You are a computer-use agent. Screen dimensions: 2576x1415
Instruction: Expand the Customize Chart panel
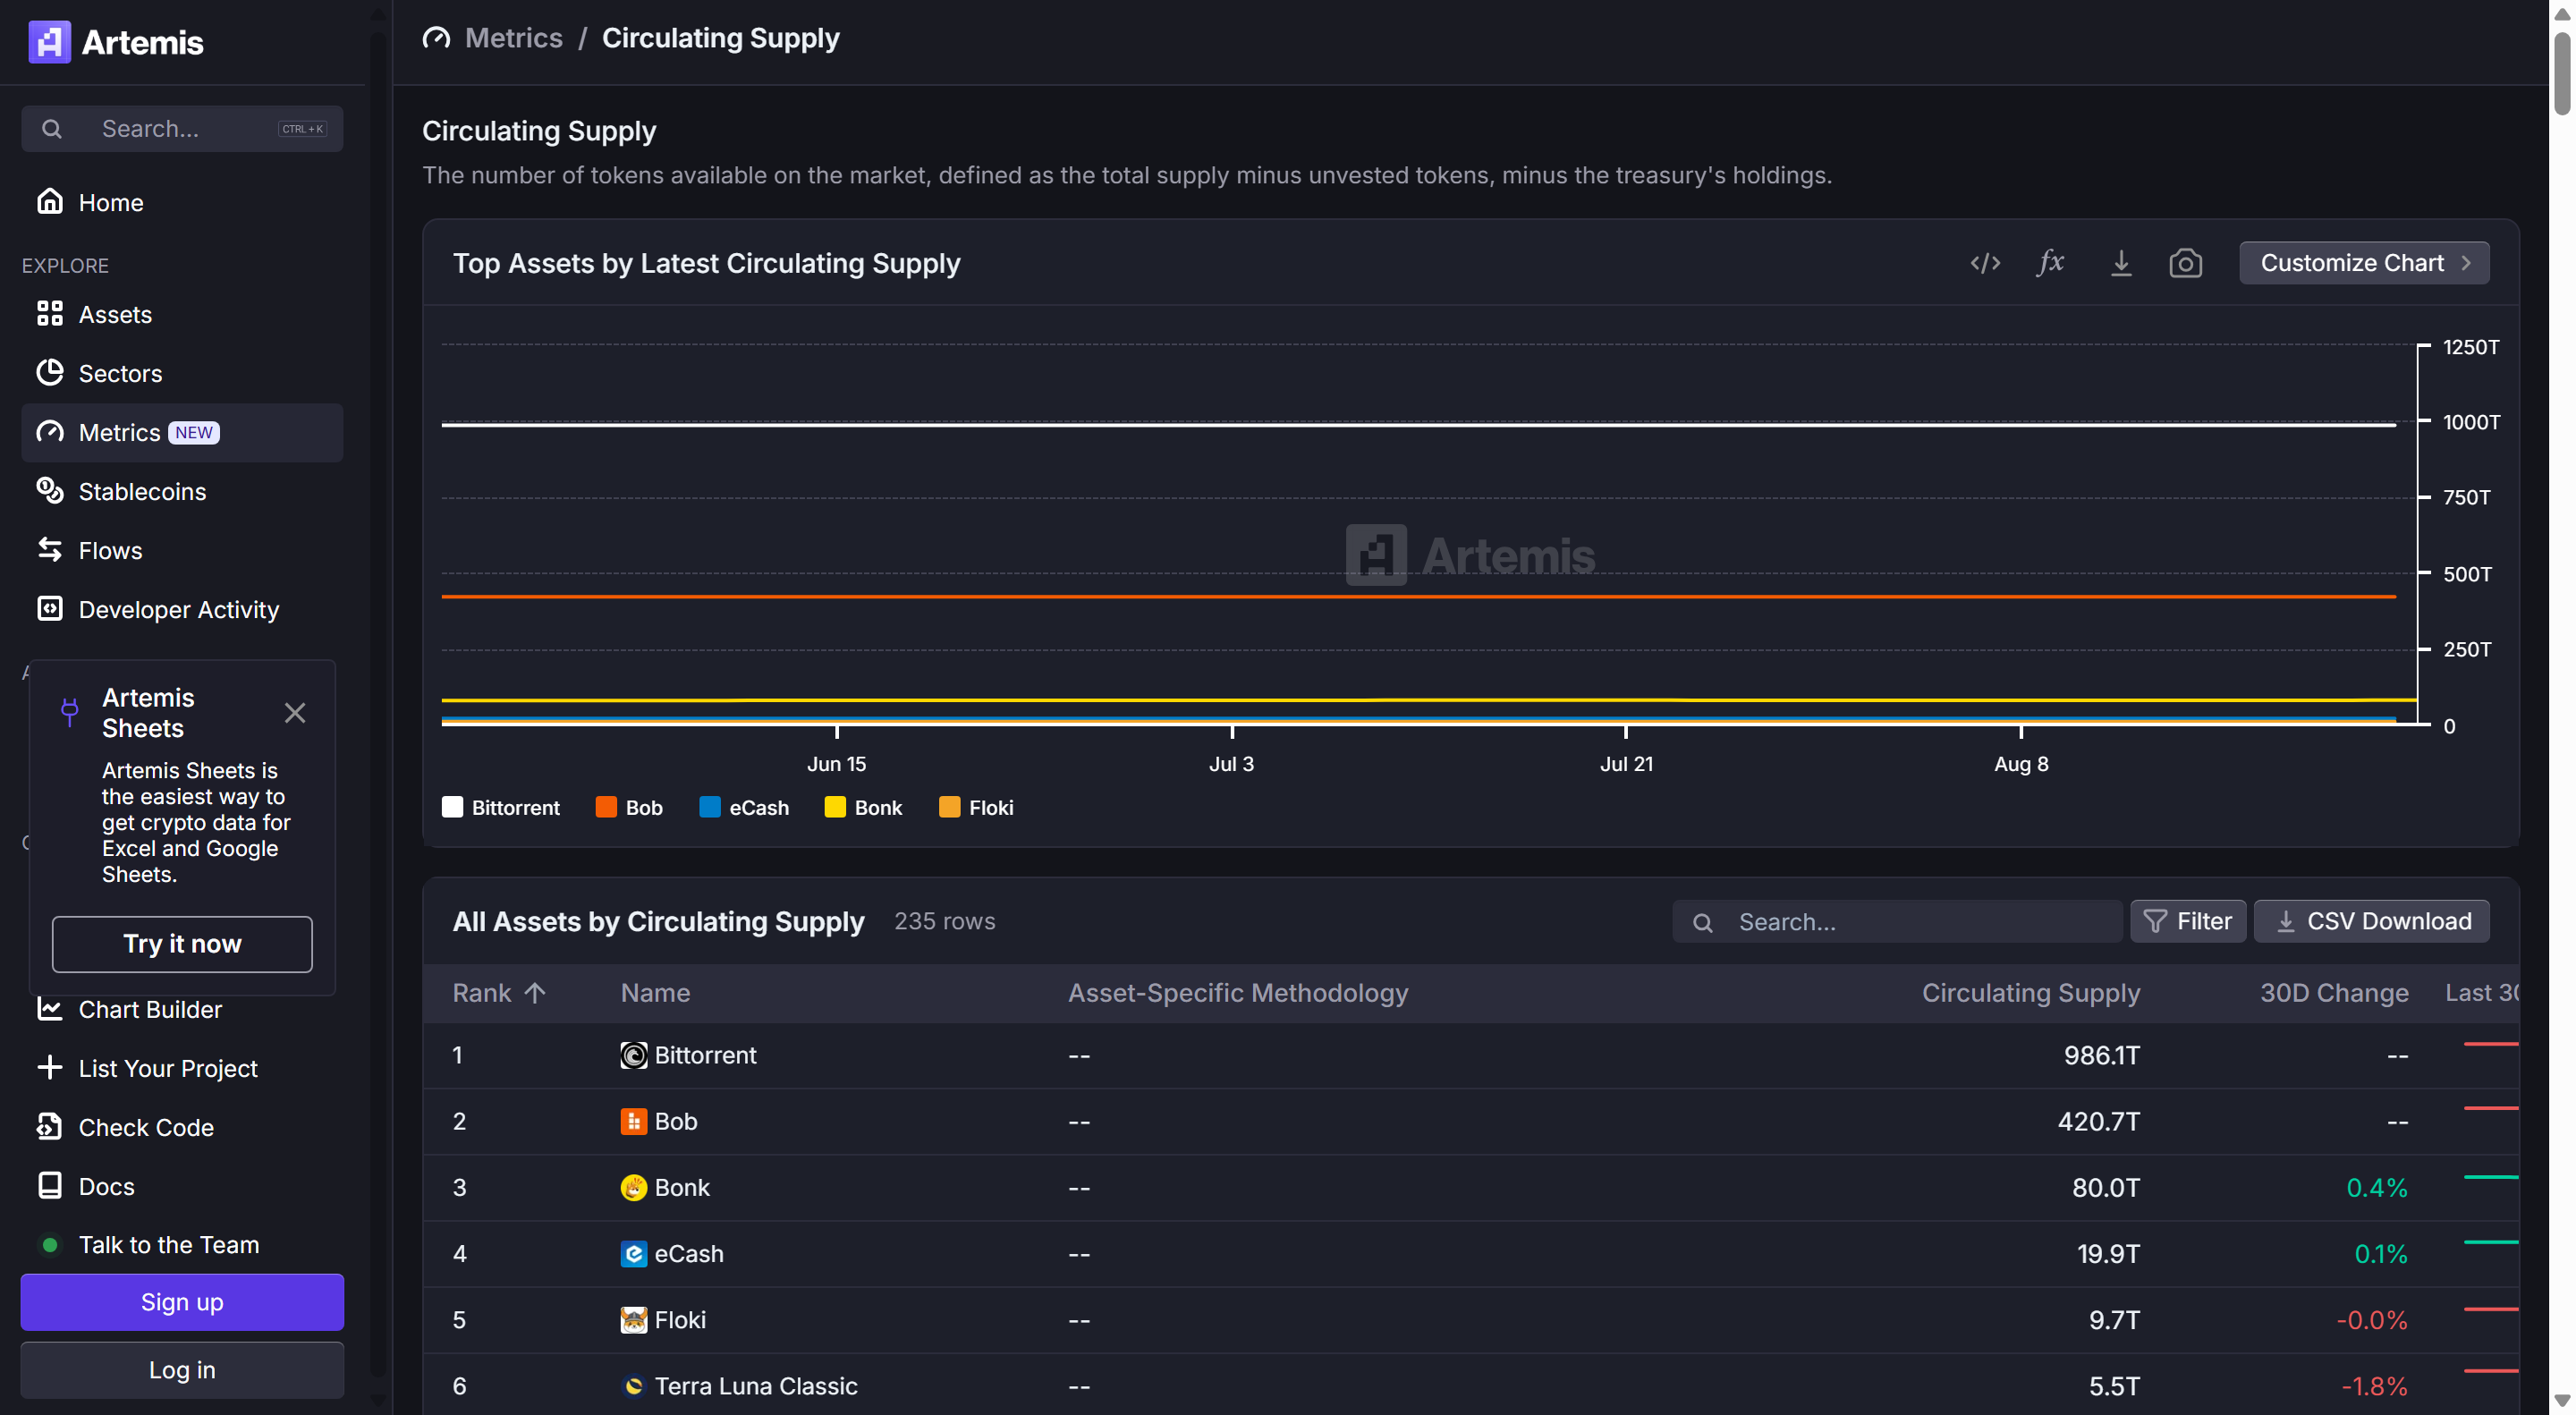click(x=2364, y=263)
